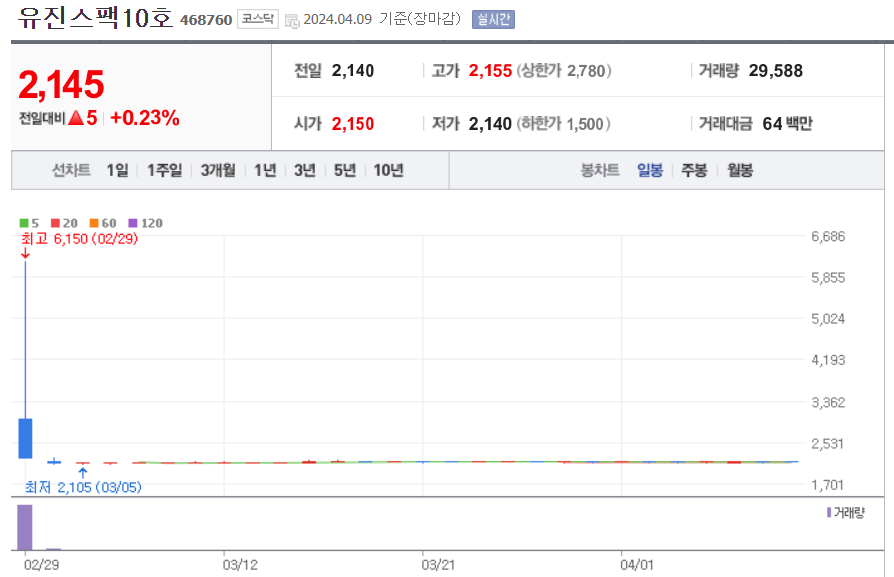
Task: Select the 10년 line chart period
Action: click(x=389, y=170)
